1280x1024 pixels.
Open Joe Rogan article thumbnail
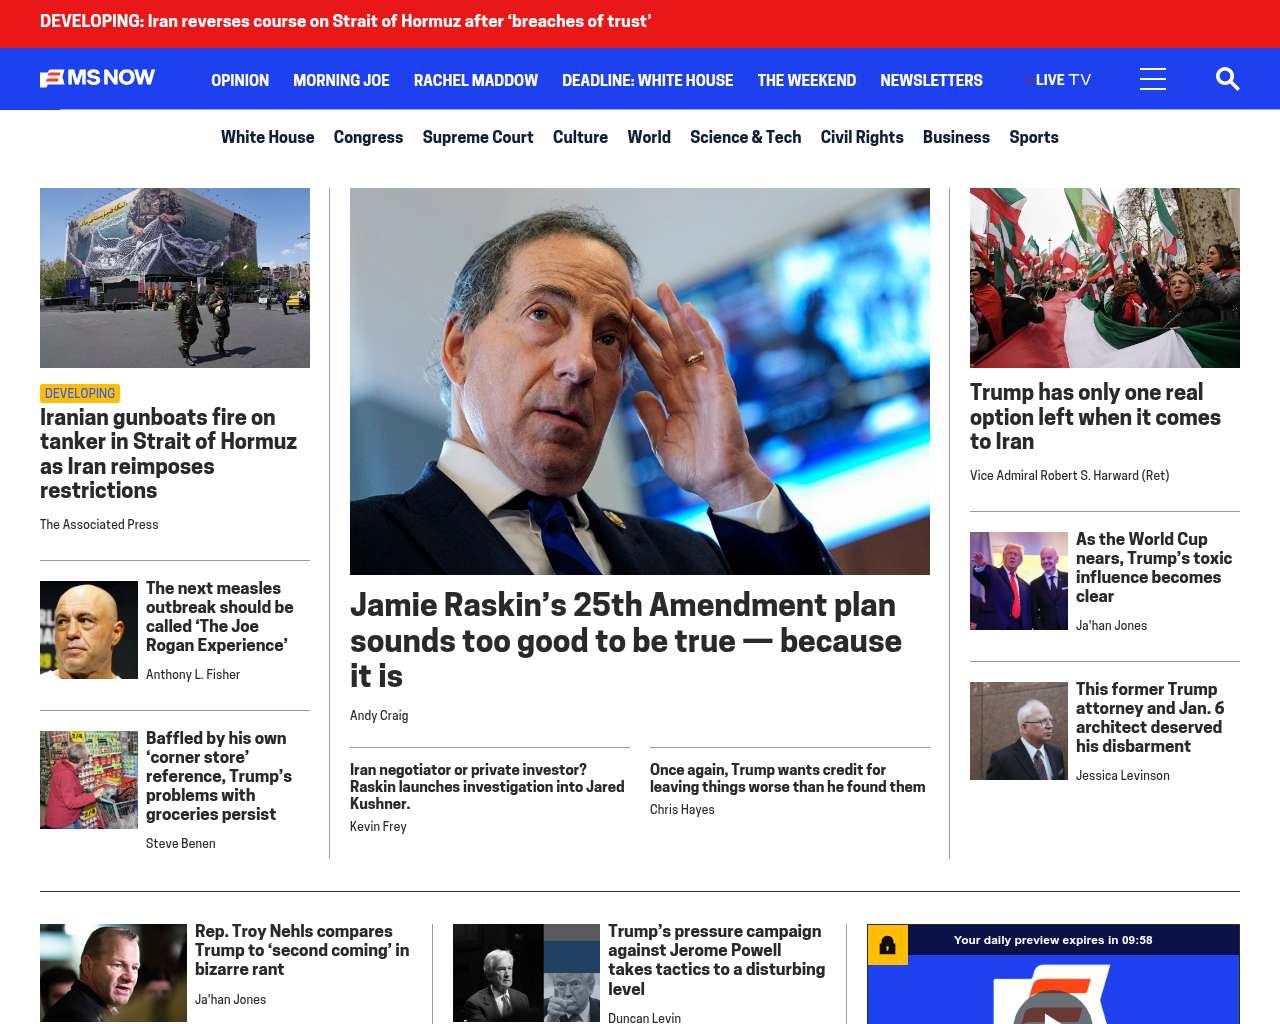[x=89, y=630]
